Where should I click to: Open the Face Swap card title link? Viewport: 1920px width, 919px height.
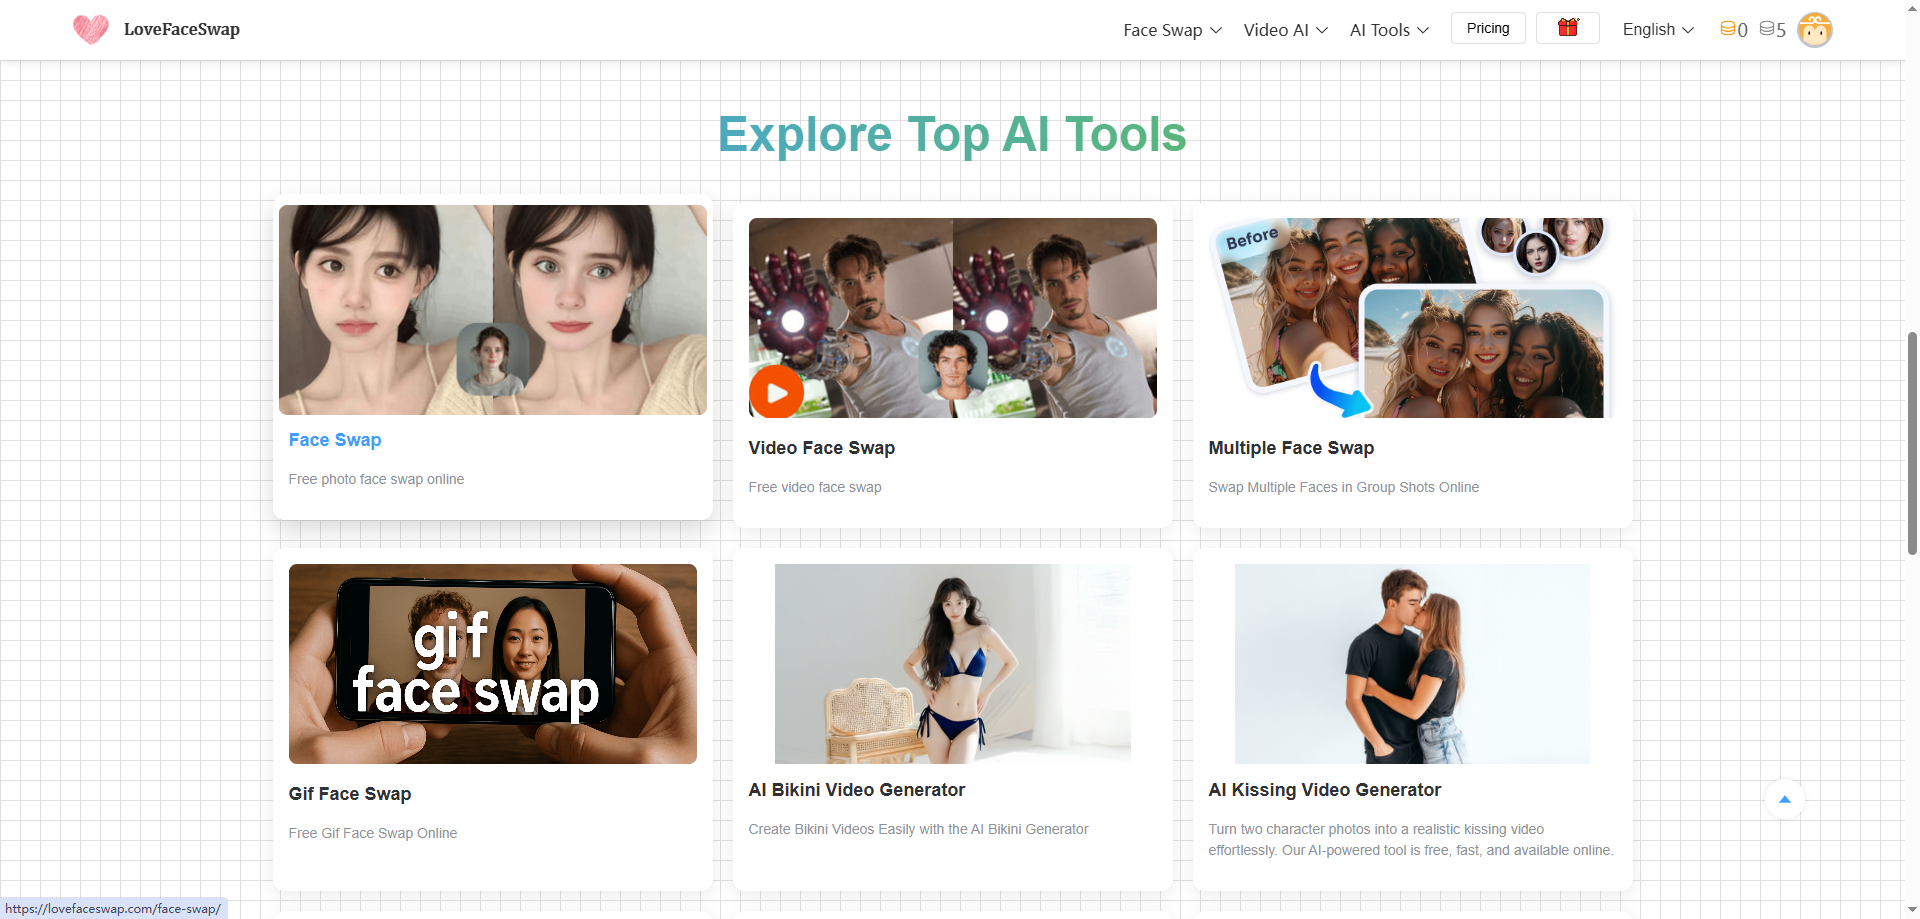[x=335, y=440]
